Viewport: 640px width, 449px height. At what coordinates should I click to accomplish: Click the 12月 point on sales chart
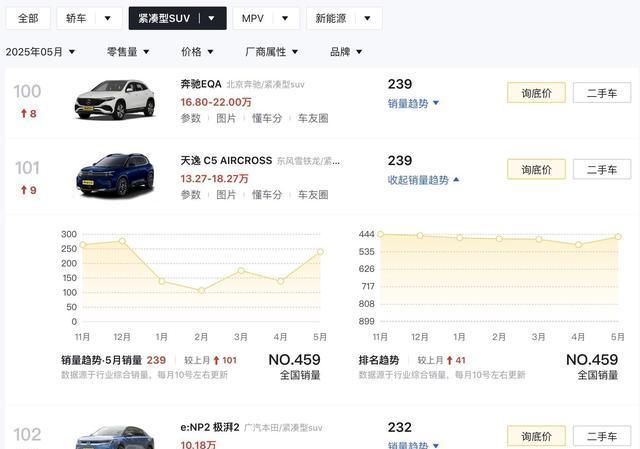point(122,241)
